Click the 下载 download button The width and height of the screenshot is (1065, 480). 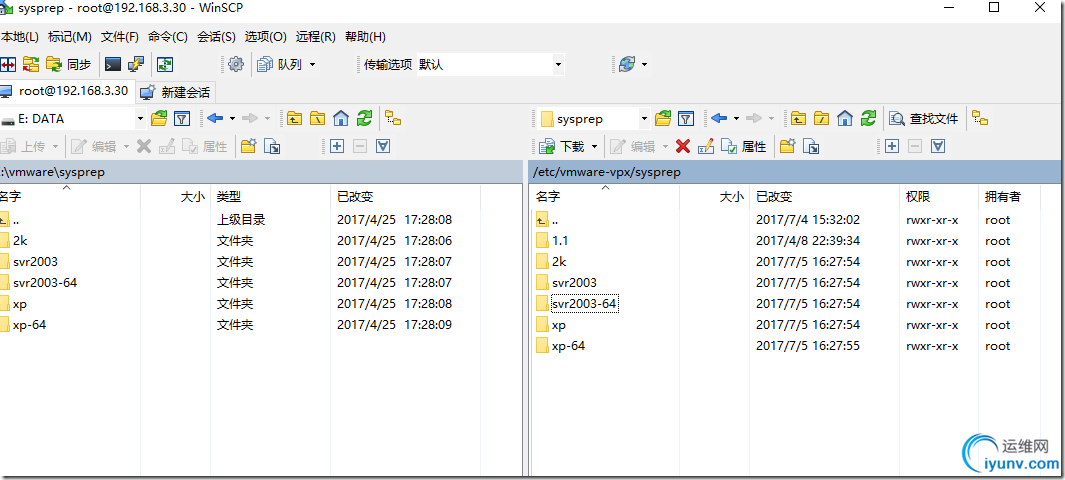[561, 146]
